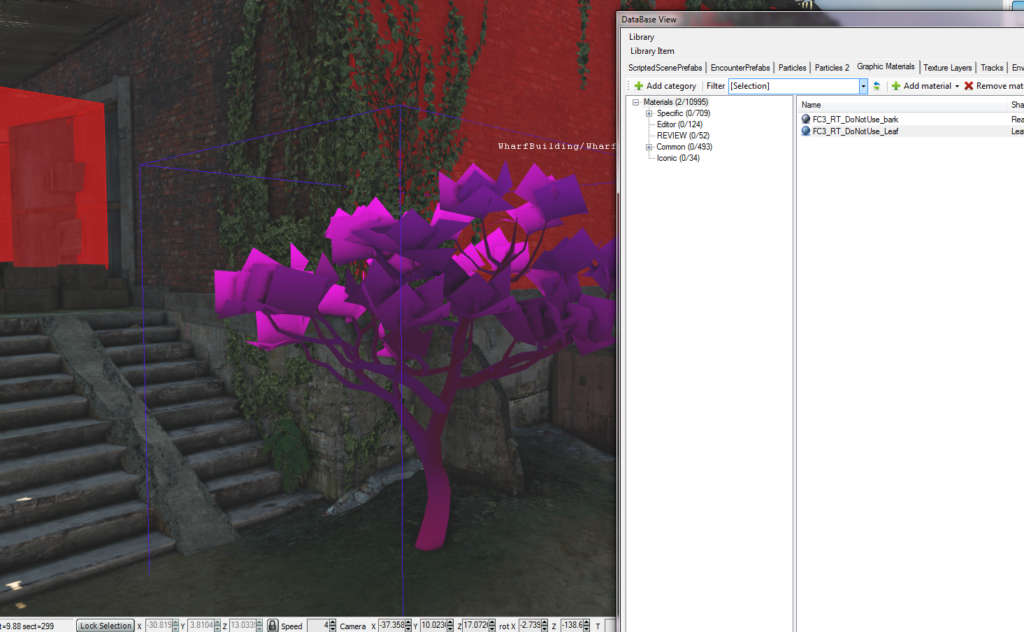The height and width of the screenshot is (632, 1024).
Task: Click the Speed value stepper arrows
Action: (x=333, y=625)
